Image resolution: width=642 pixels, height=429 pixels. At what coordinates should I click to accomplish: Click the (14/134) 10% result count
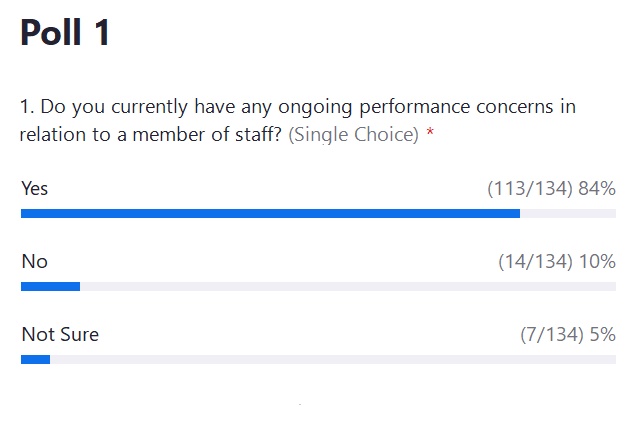557,262
